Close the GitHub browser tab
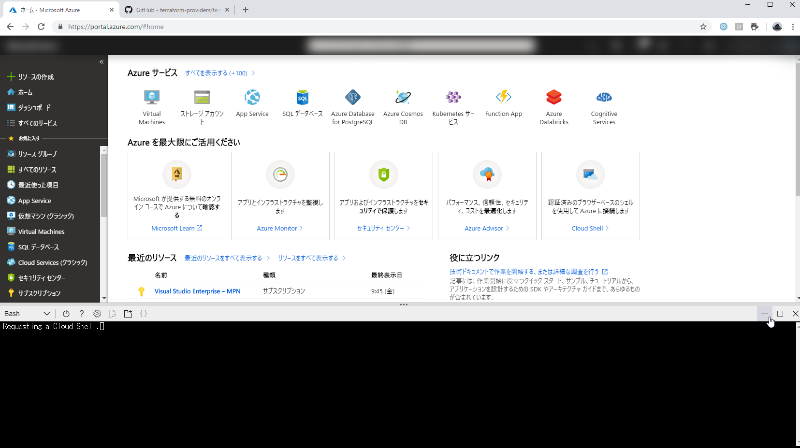This screenshot has width=800, height=448. point(227,10)
